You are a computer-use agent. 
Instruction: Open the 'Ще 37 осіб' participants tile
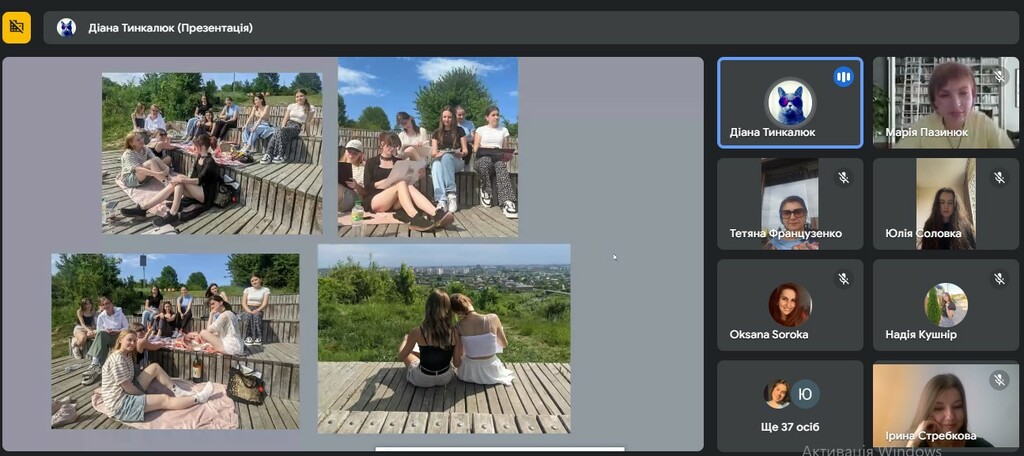point(790,405)
